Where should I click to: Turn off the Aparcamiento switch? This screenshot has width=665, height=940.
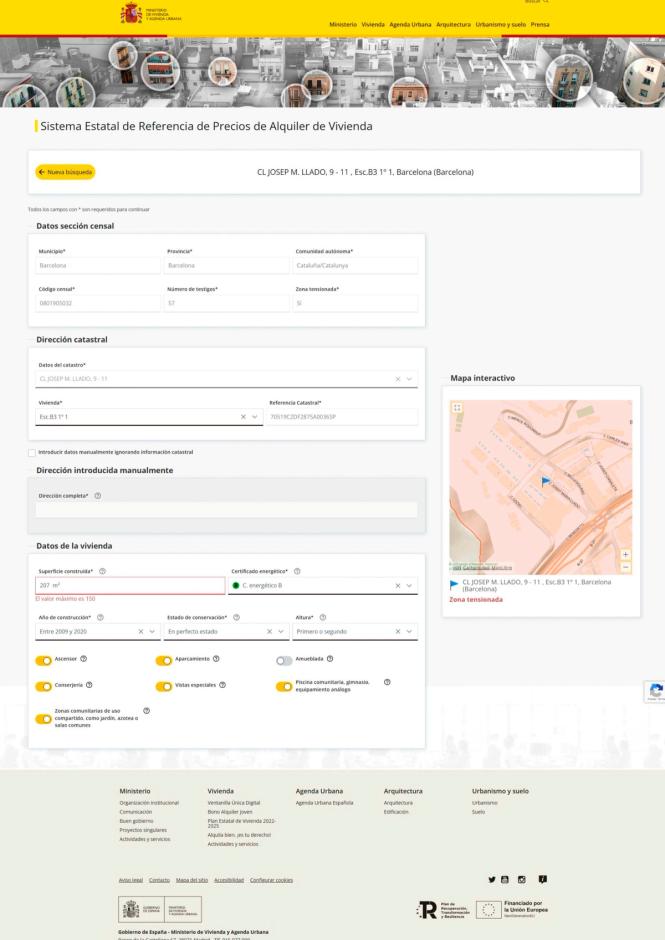164,660
